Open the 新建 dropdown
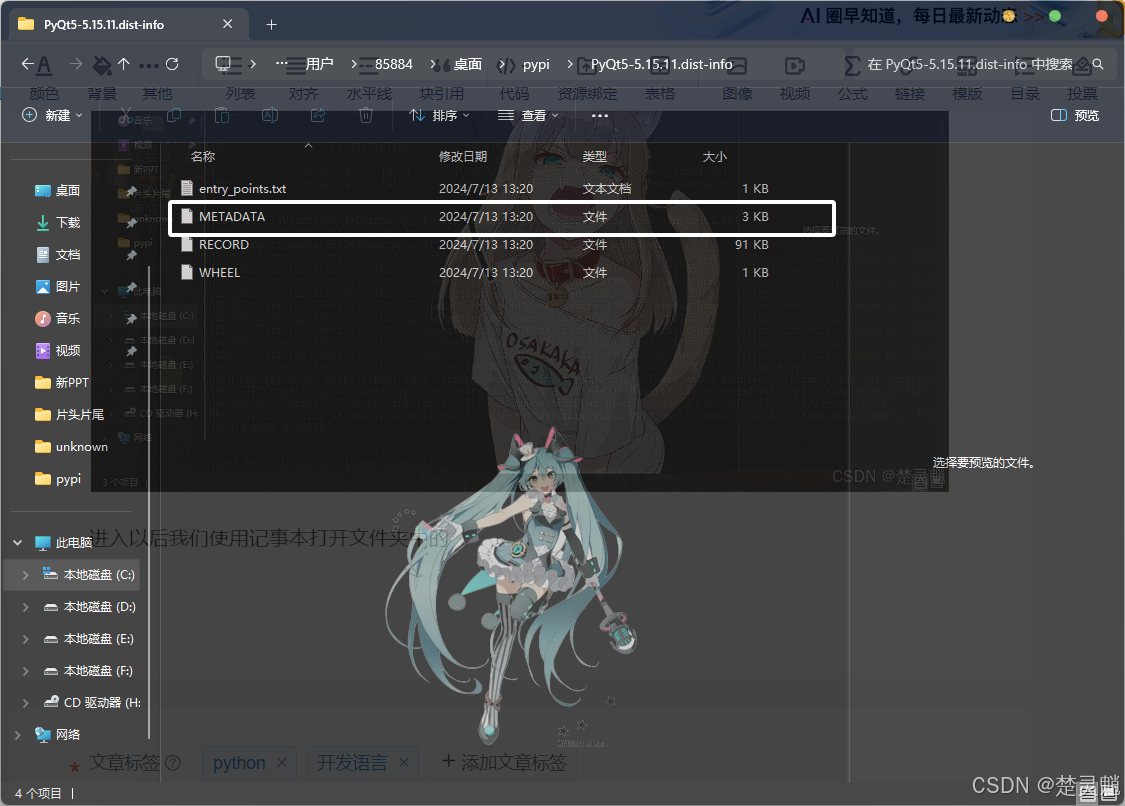Viewport: 1125px width, 806px height. point(52,115)
